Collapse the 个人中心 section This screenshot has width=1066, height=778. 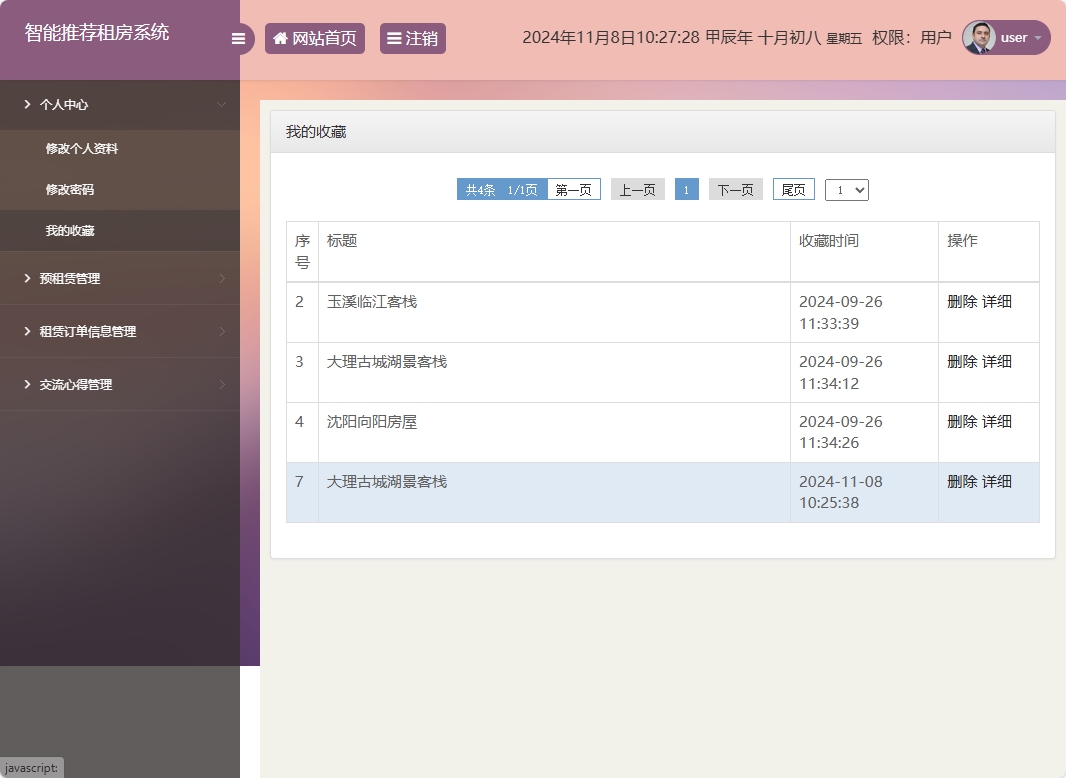coord(64,104)
